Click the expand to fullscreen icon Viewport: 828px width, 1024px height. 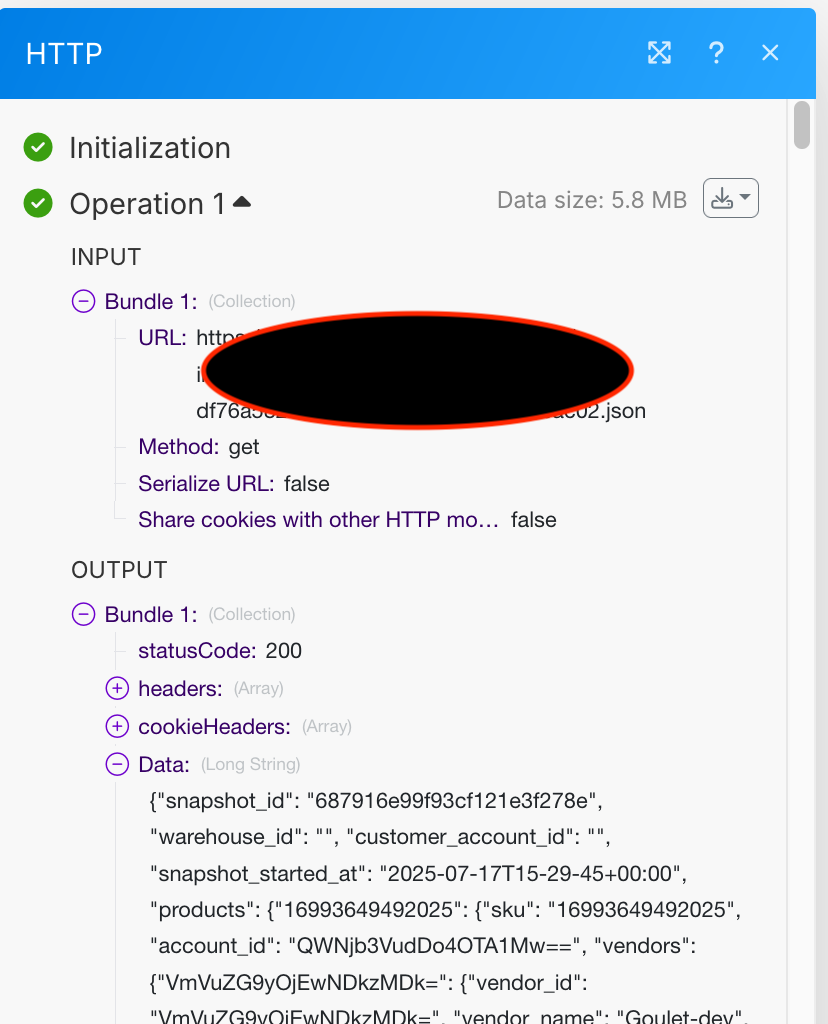pyautogui.click(x=659, y=53)
